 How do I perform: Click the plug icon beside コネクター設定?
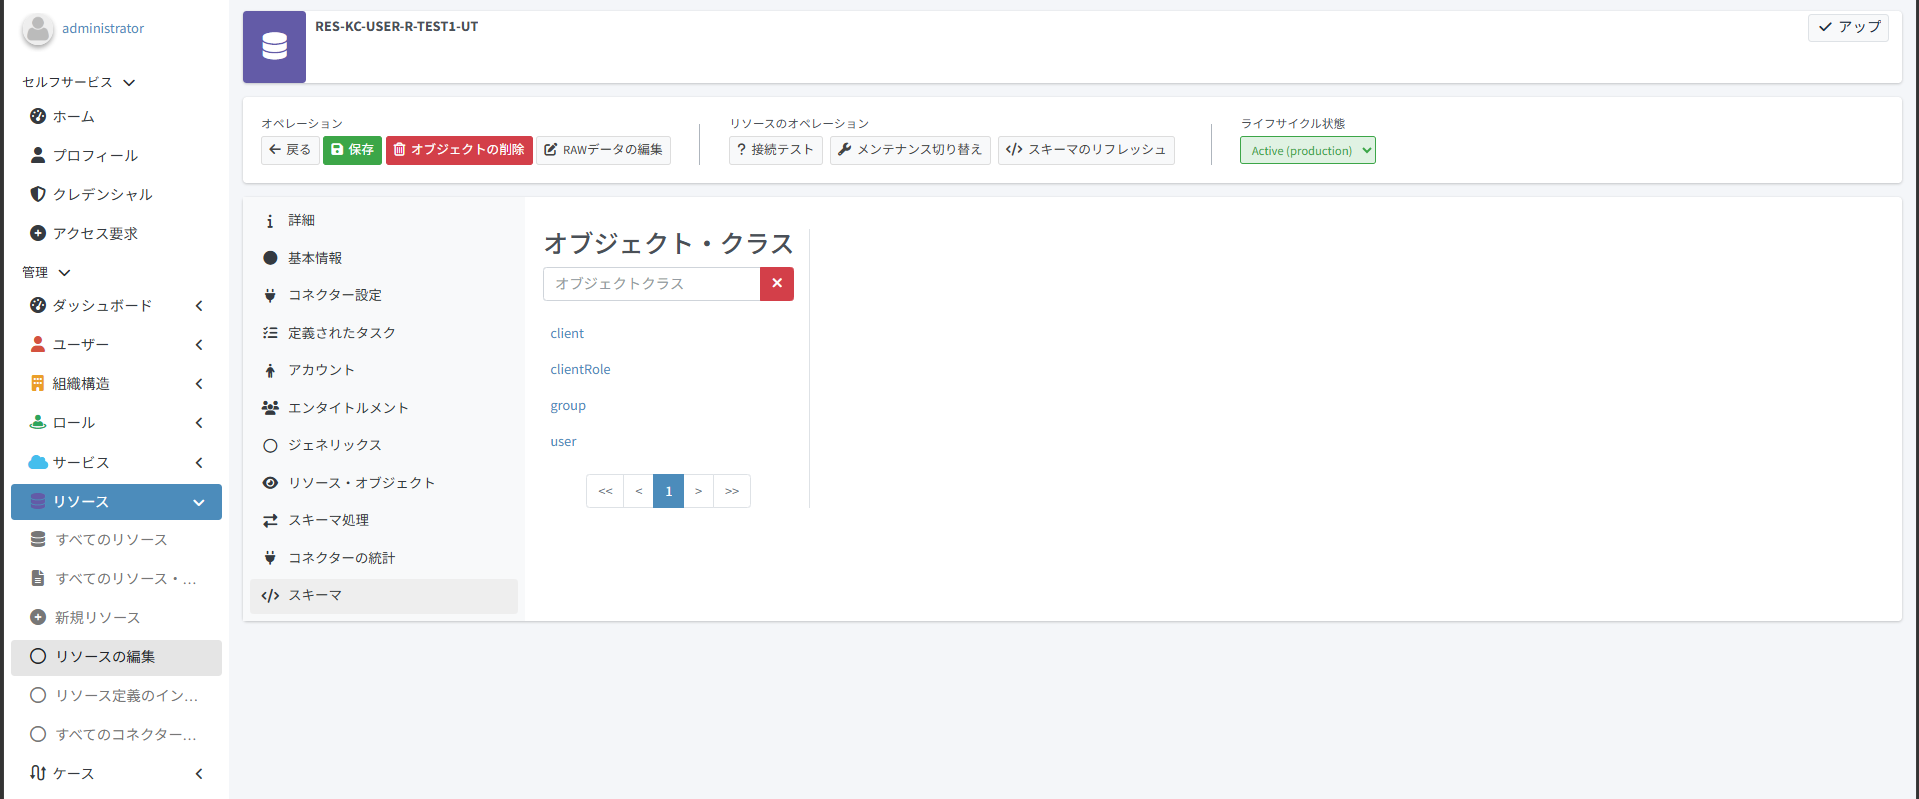pos(270,295)
